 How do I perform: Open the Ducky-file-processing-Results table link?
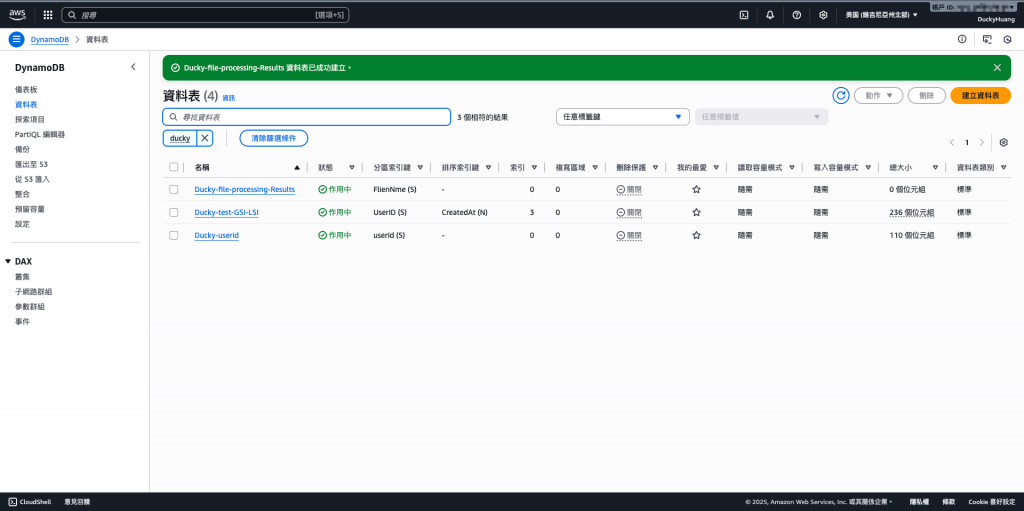pos(244,190)
